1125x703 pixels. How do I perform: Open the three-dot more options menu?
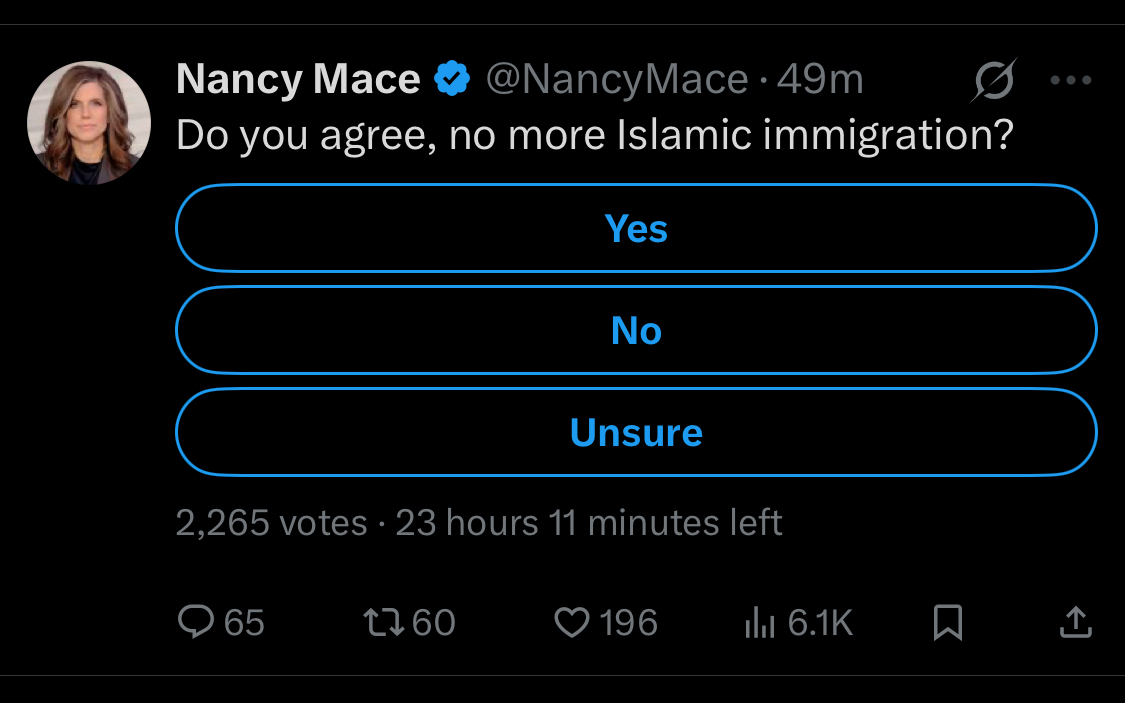point(1070,81)
